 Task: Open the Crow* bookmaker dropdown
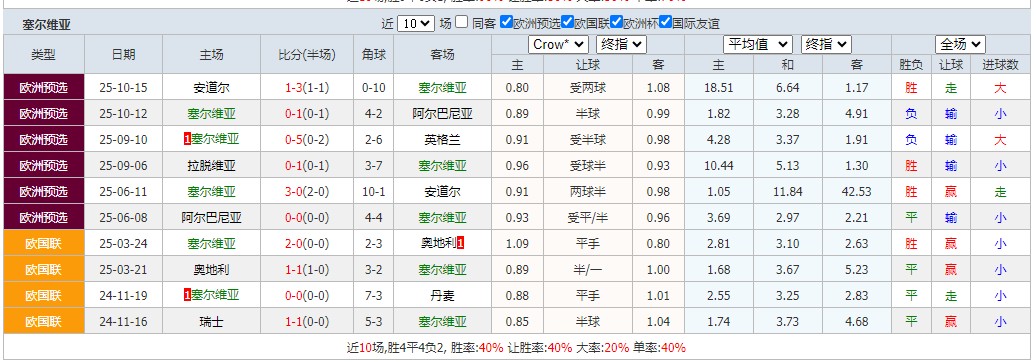point(558,44)
